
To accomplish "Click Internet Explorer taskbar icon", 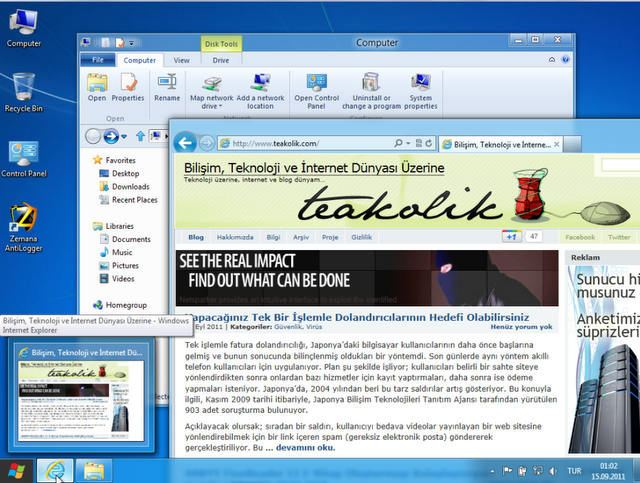I will pyautogui.click(x=55, y=471).
